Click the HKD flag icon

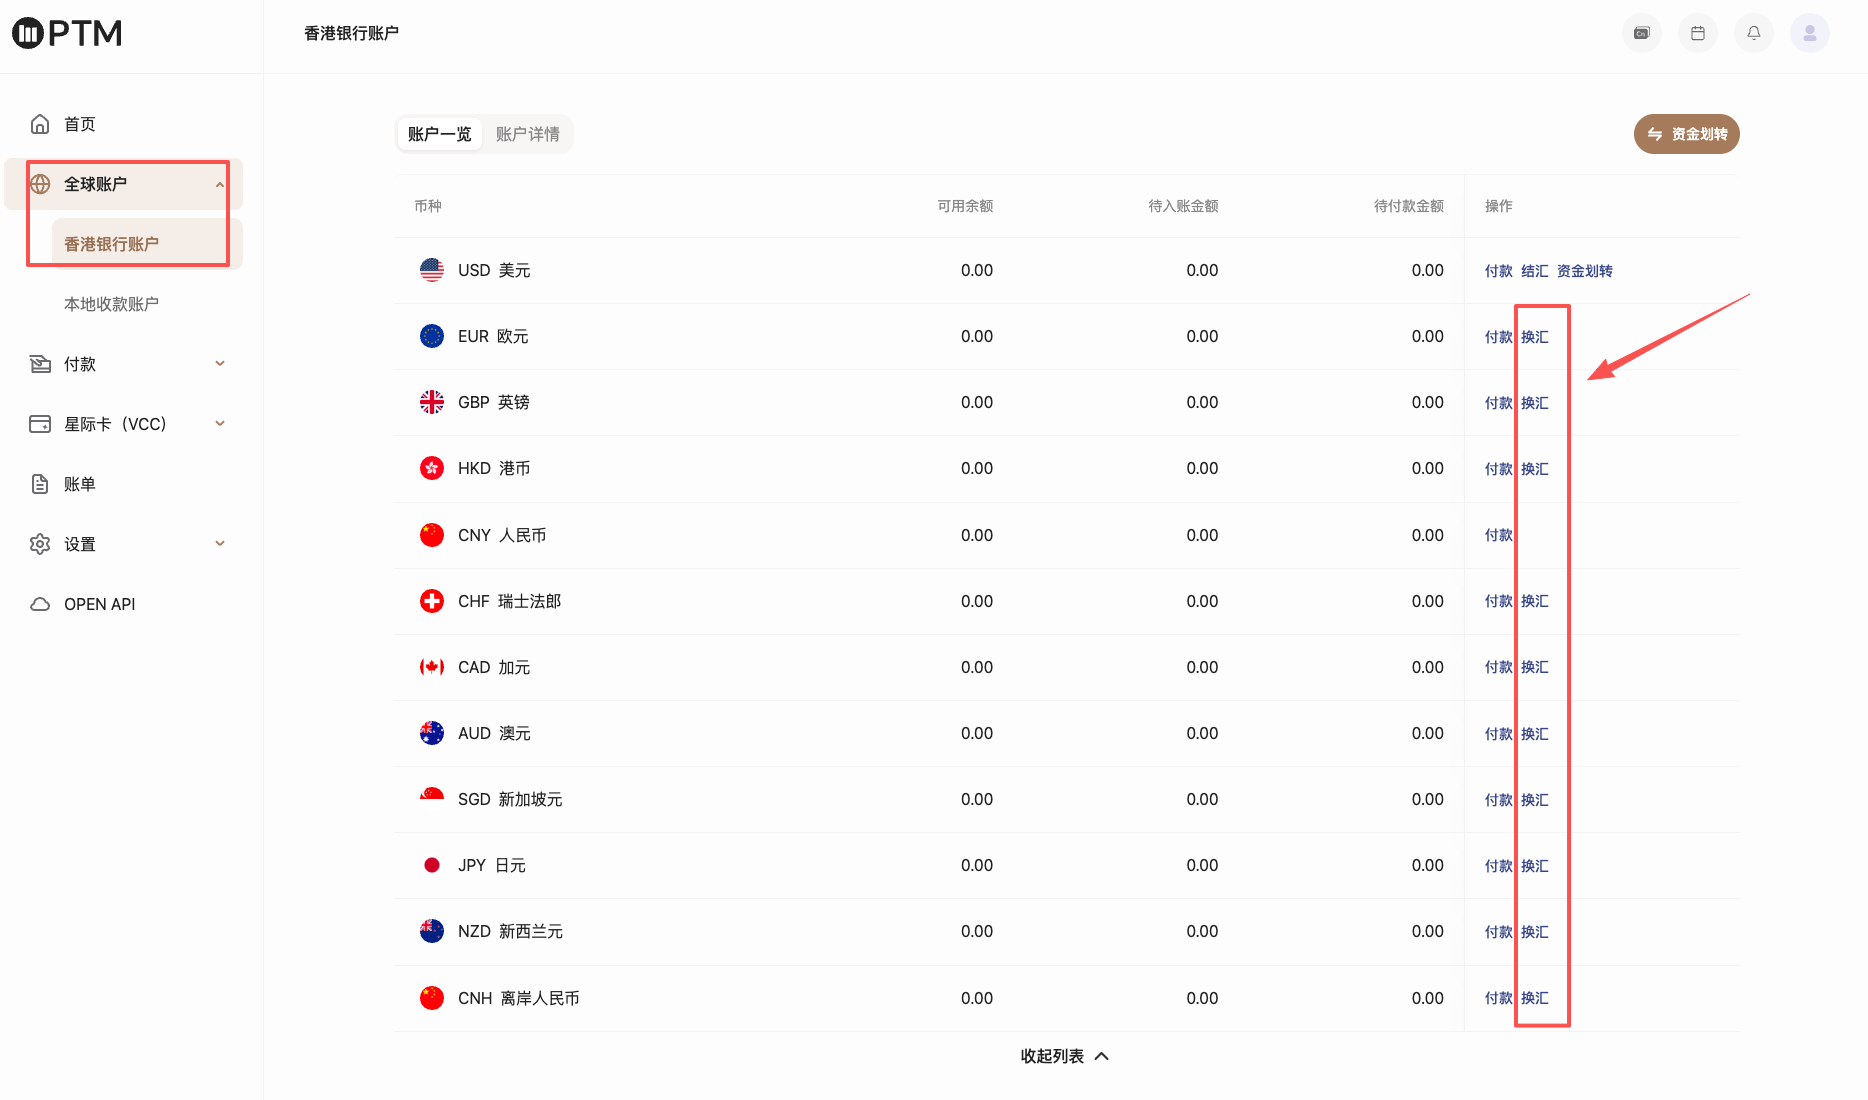[432, 468]
